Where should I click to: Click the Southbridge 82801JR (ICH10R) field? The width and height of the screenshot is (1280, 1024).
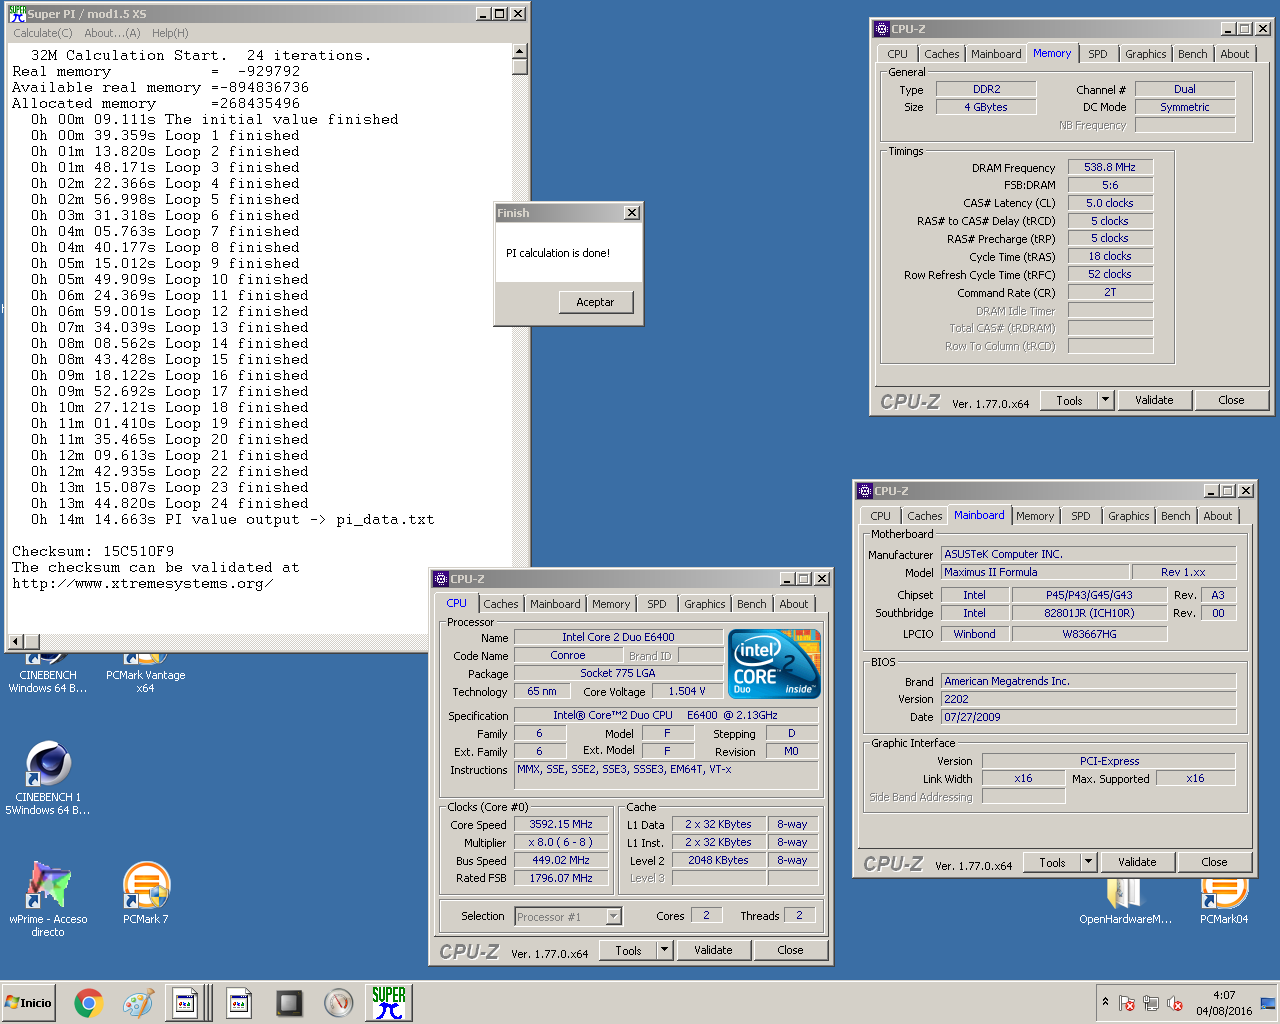(1089, 613)
